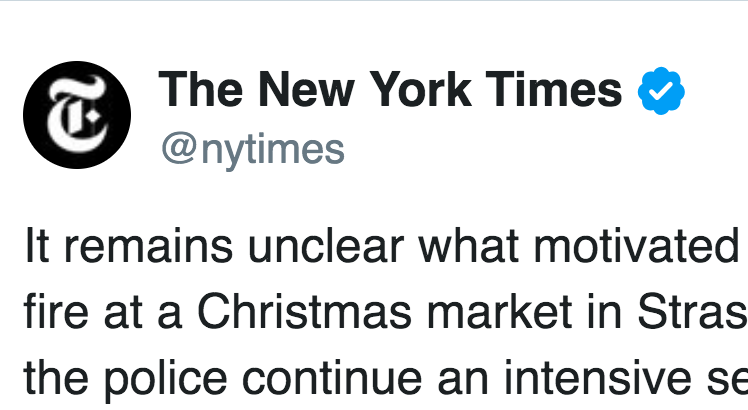Select the word "remains" in the tweet
The height and width of the screenshot is (410, 748).
tap(148, 246)
